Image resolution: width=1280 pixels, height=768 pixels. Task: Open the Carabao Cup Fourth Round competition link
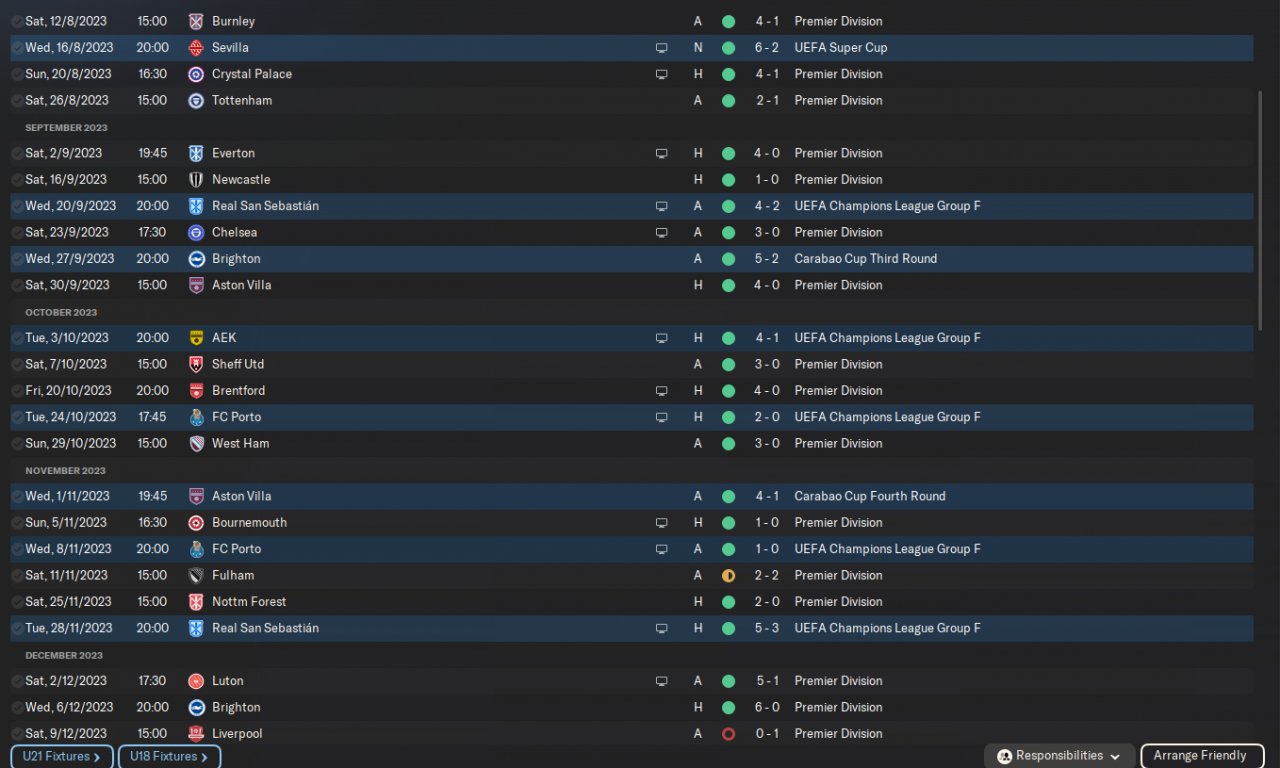[x=869, y=496]
